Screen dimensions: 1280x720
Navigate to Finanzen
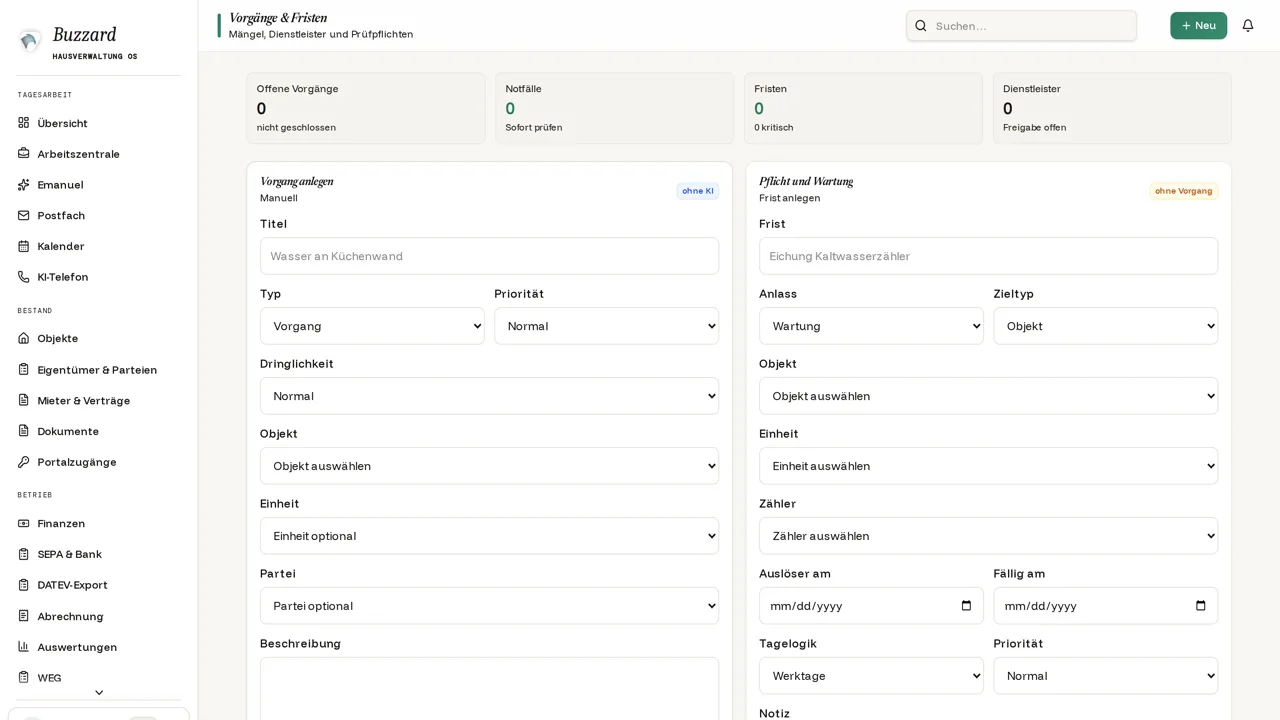click(98, 523)
